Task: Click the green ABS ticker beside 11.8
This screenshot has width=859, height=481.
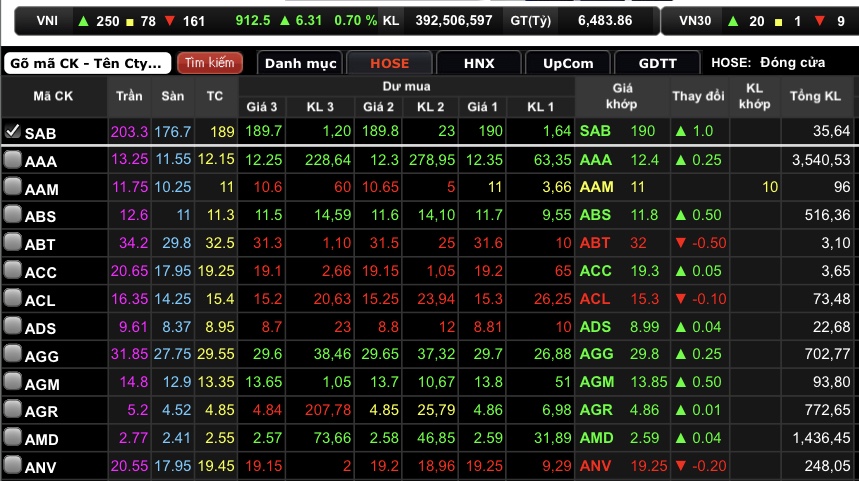Action: click(x=595, y=215)
